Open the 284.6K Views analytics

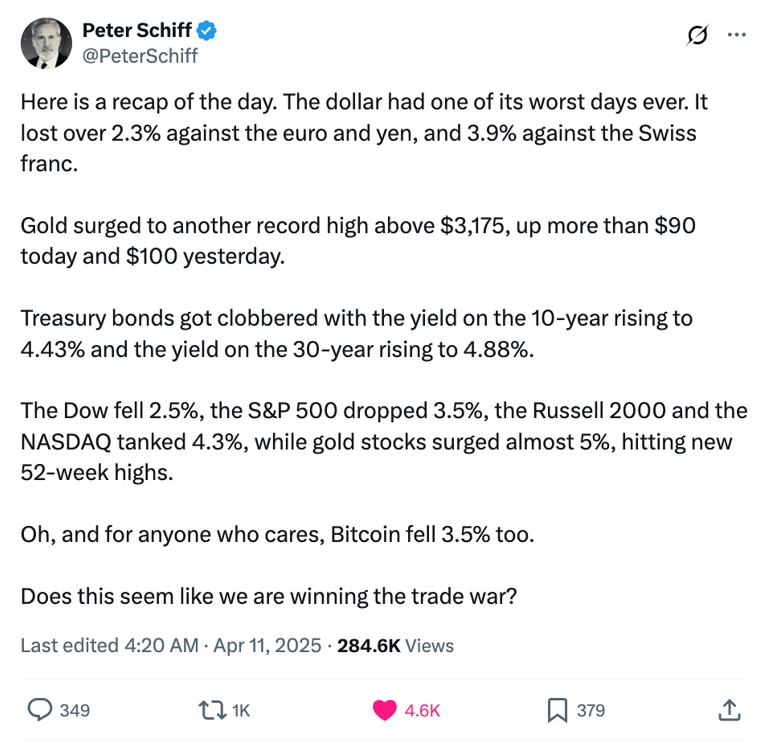[x=395, y=646]
